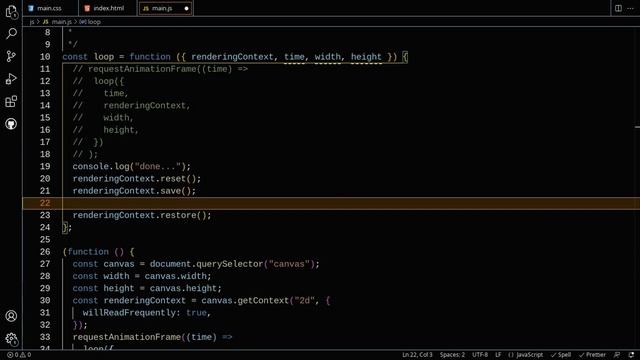Click the 'height' parameter on line 10
This screenshot has height=360, width=640.
tap(366, 57)
